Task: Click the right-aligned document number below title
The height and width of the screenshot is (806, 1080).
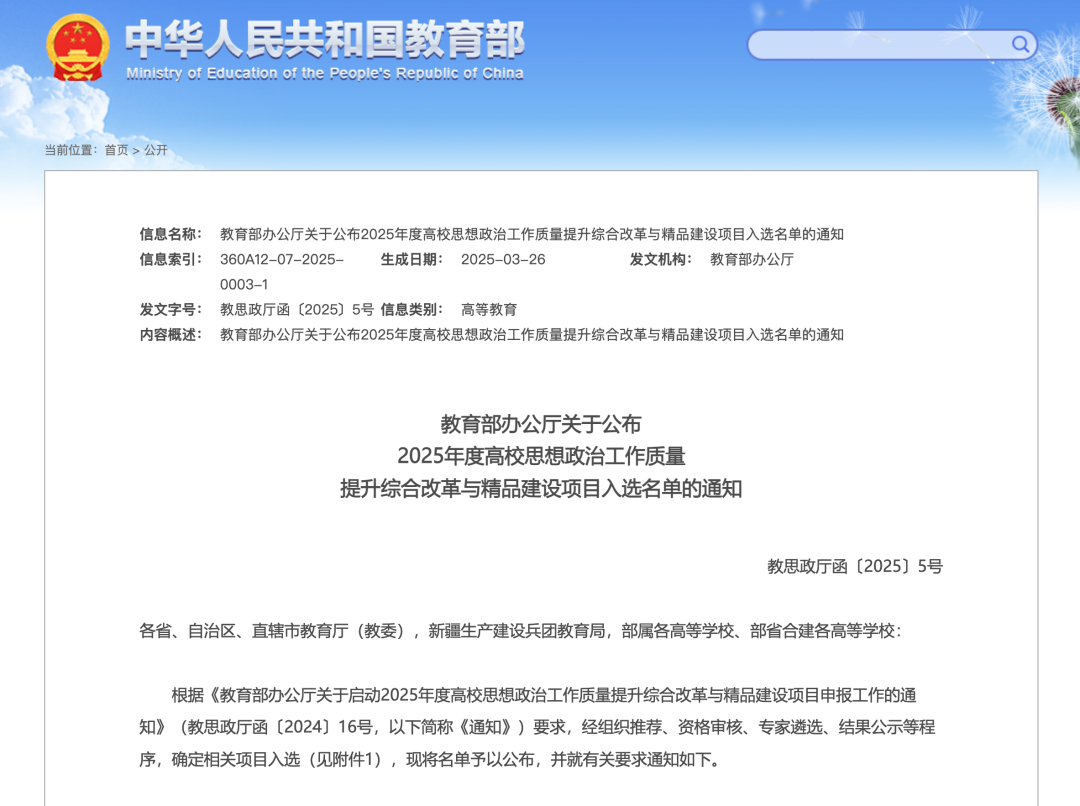Action: 854,566
